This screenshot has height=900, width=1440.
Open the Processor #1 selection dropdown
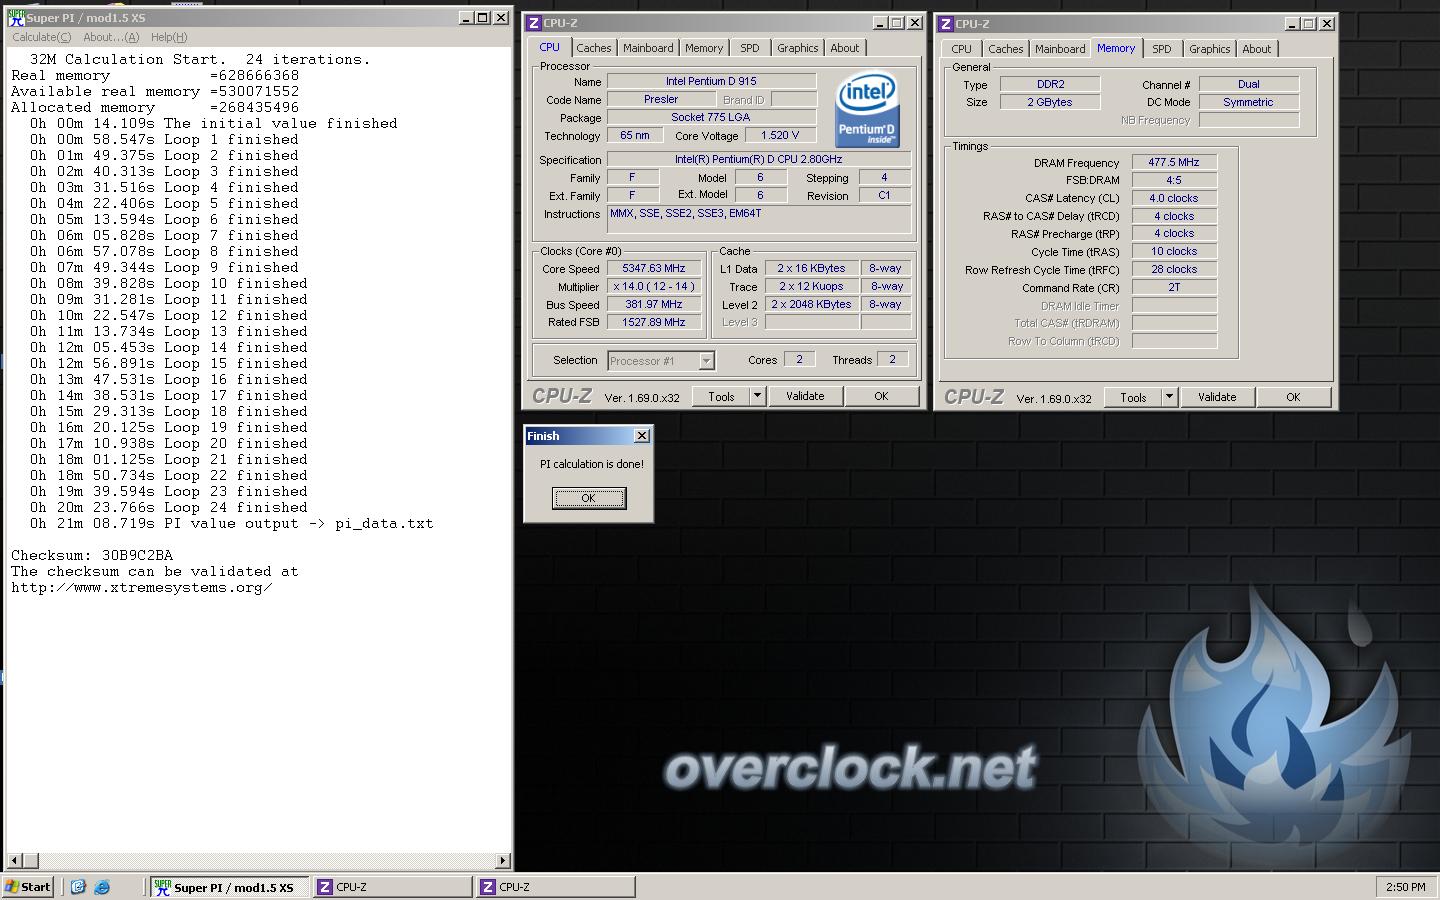pos(706,361)
